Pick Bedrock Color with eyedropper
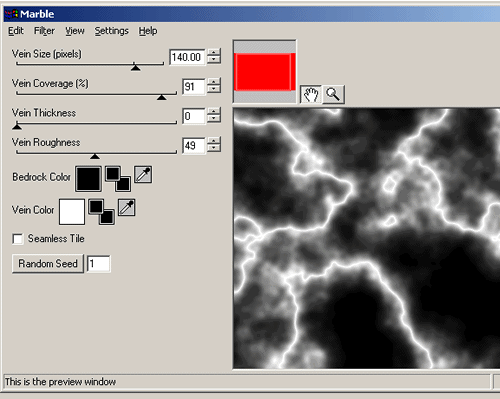The width and height of the screenshot is (500, 399). 143,174
